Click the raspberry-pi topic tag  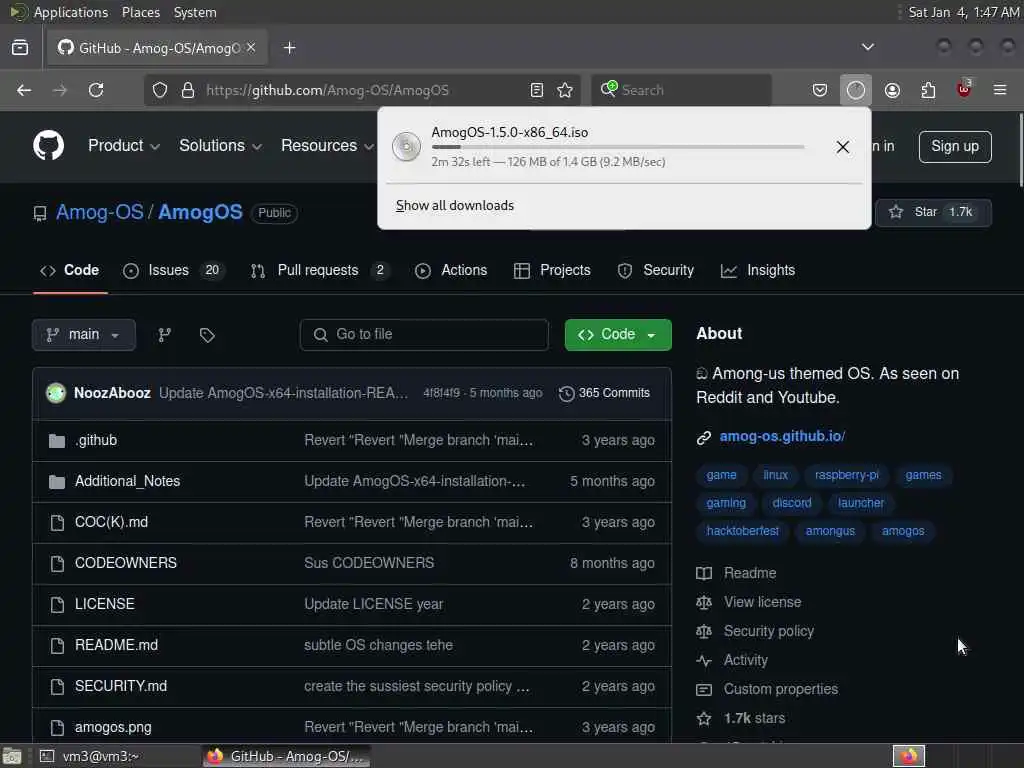point(846,475)
